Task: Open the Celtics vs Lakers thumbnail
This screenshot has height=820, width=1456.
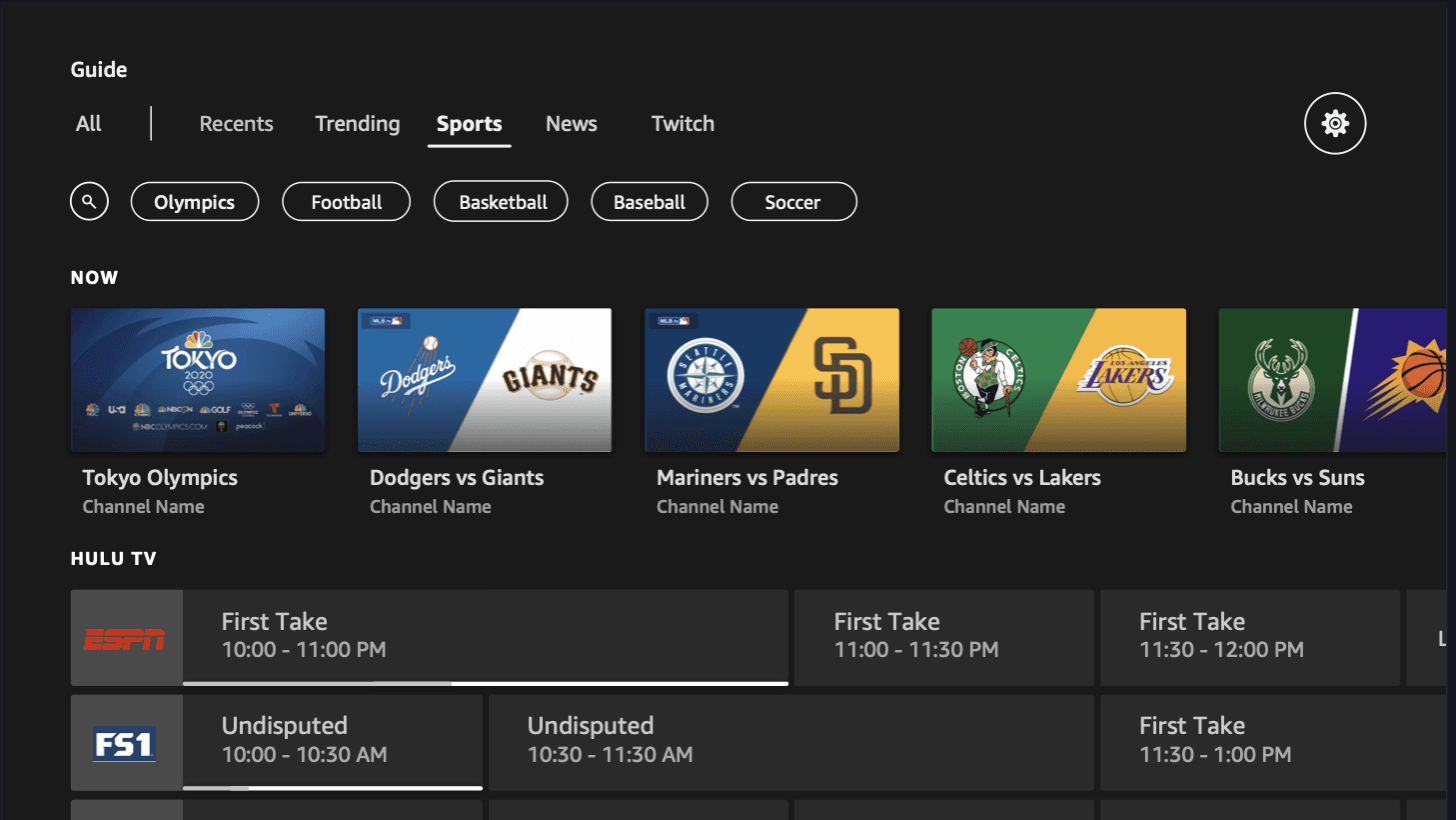Action: point(1059,380)
